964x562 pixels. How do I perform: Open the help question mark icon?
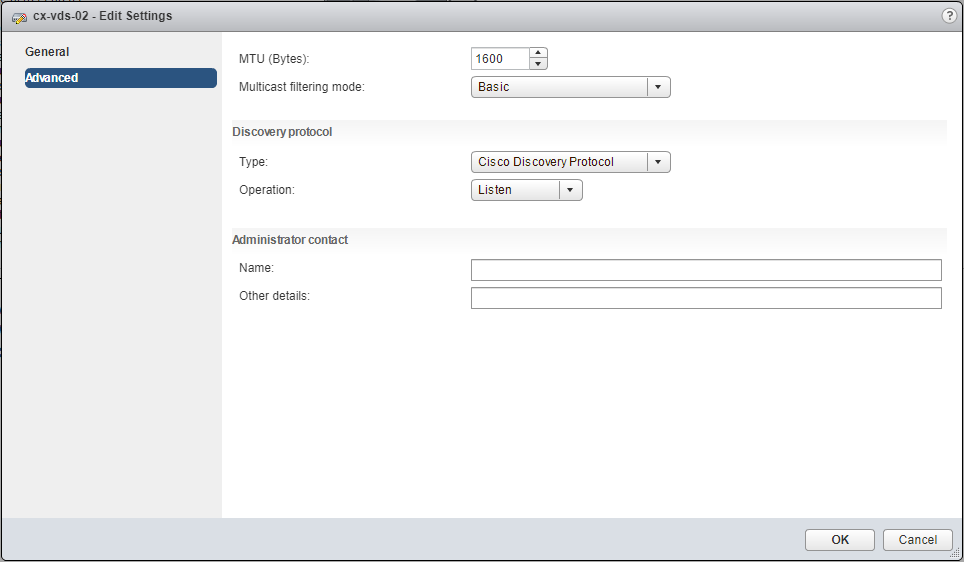[x=949, y=16]
